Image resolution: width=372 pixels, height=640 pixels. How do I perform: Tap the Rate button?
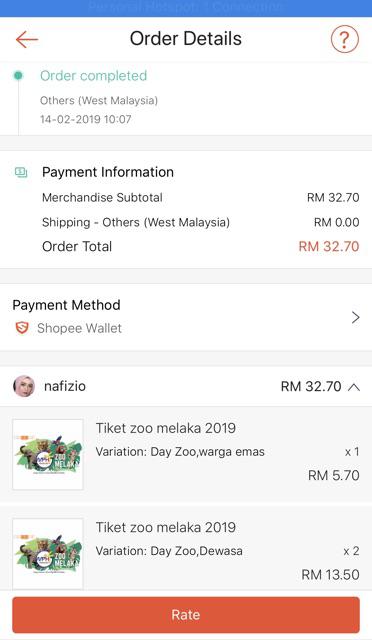pyautogui.click(x=186, y=615)
